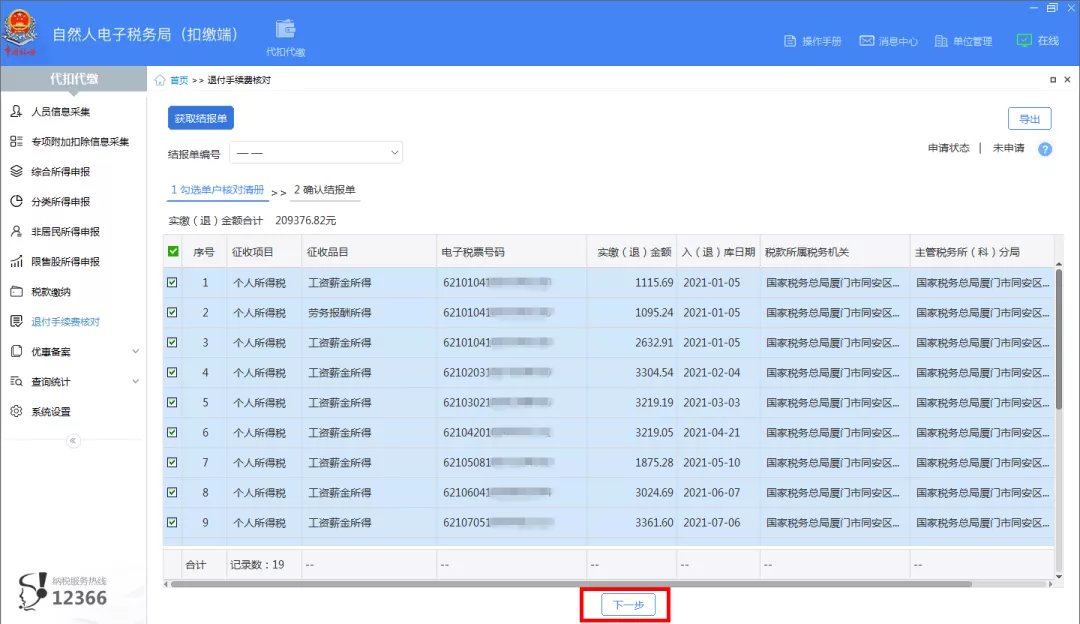1080x624 pixels.
Task: Check the 在线 status icon
Action: pyautogui.click(x=1035, y=41)
